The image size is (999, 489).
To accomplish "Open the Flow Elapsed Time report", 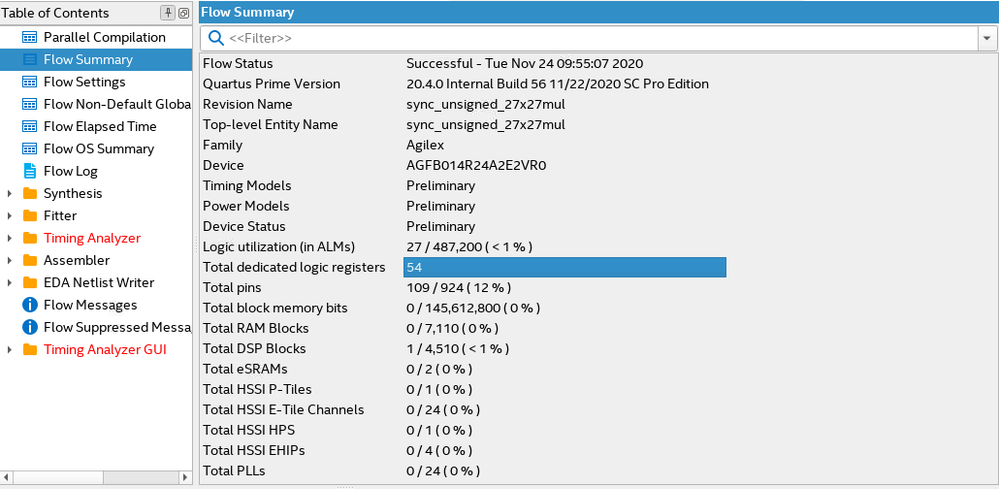I will click(x=100, y=126).
